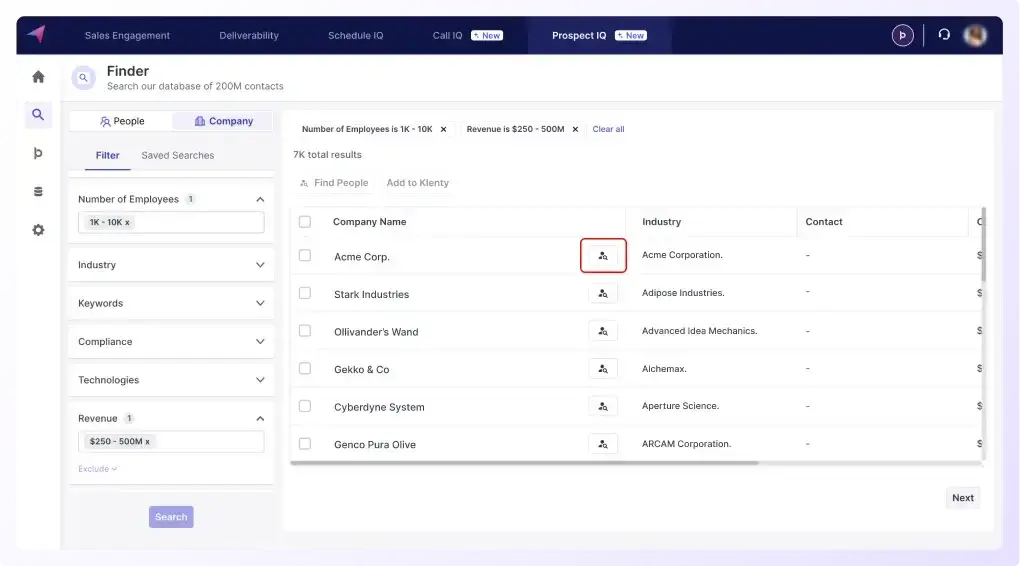Image resolution: width=1020 pixels, height=566 pixels.
Task: Expand the Industry filter
Action: pyautogui.click(x=260, y=265)
